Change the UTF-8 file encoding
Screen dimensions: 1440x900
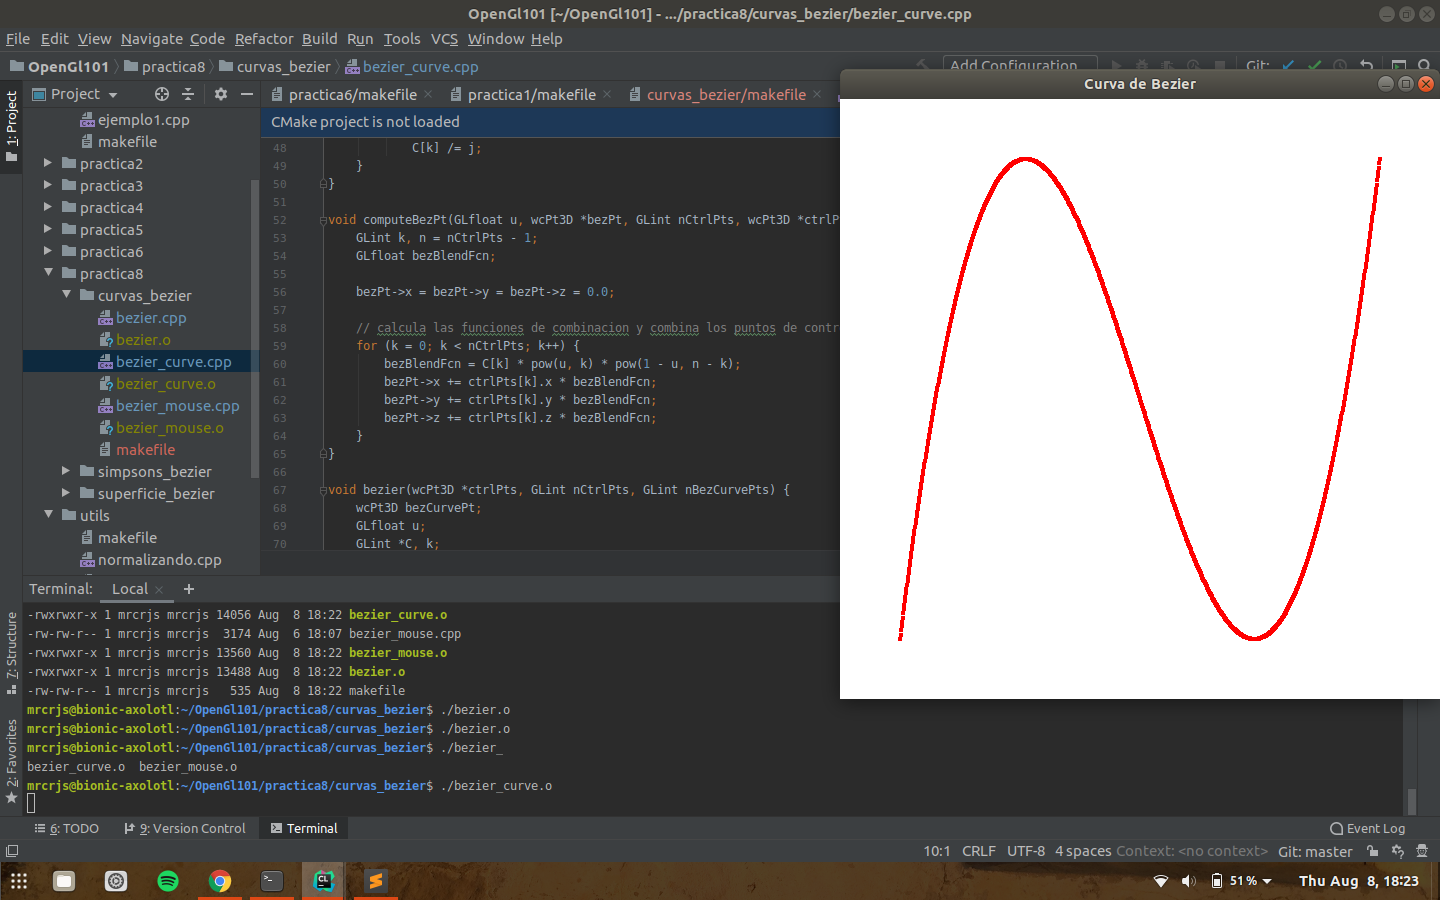pos(1026,852)
